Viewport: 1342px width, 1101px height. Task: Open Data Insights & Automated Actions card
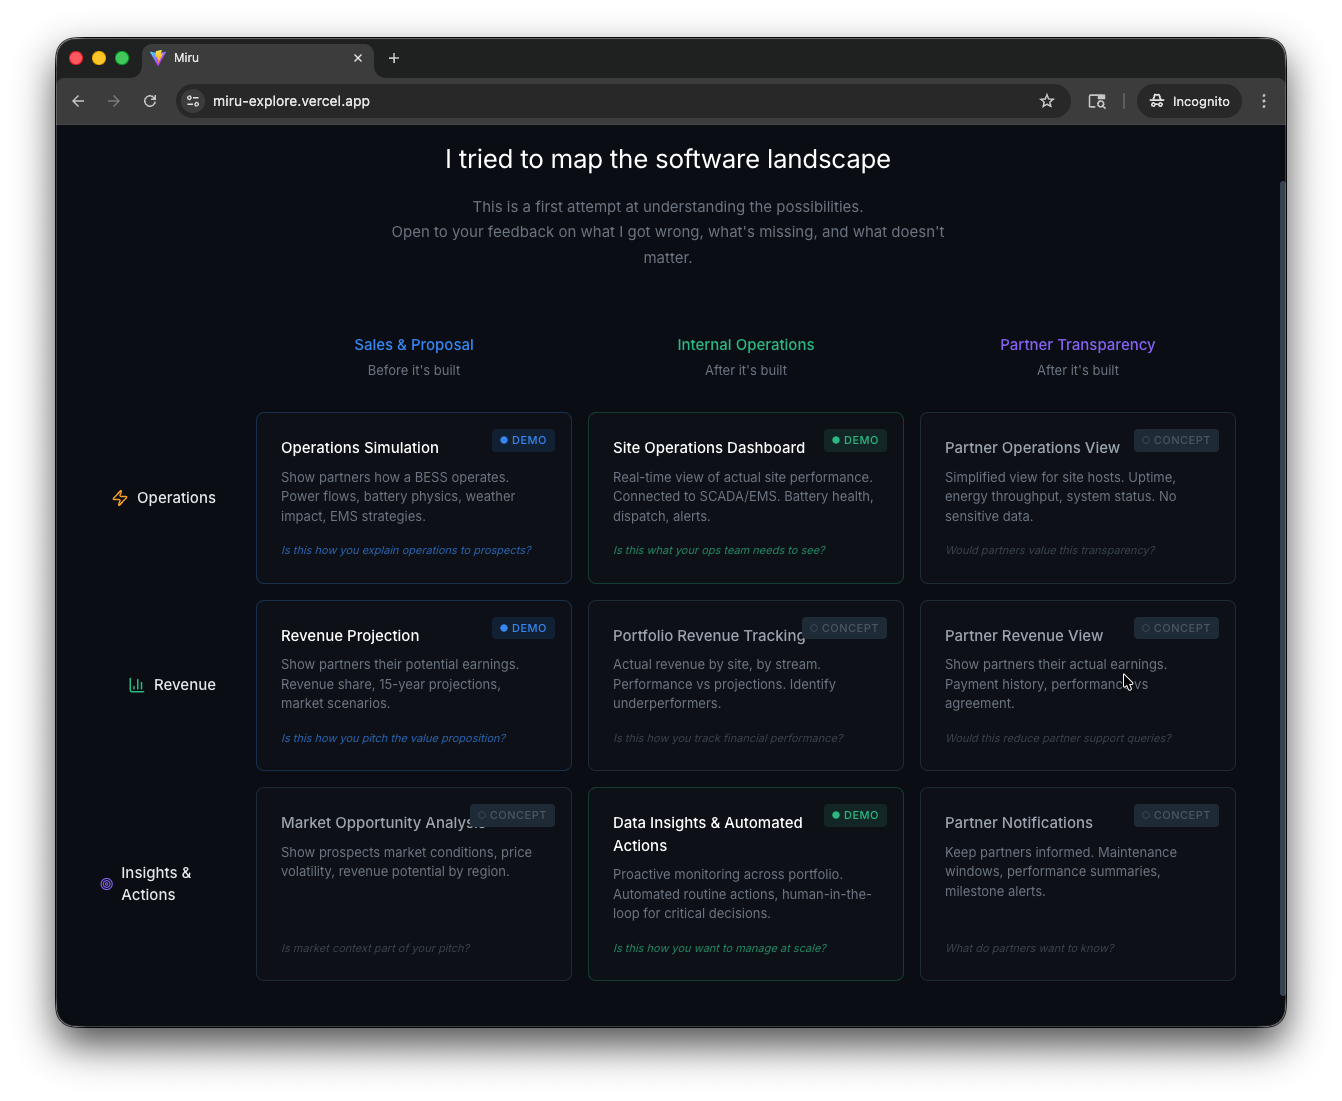point(745,884)
